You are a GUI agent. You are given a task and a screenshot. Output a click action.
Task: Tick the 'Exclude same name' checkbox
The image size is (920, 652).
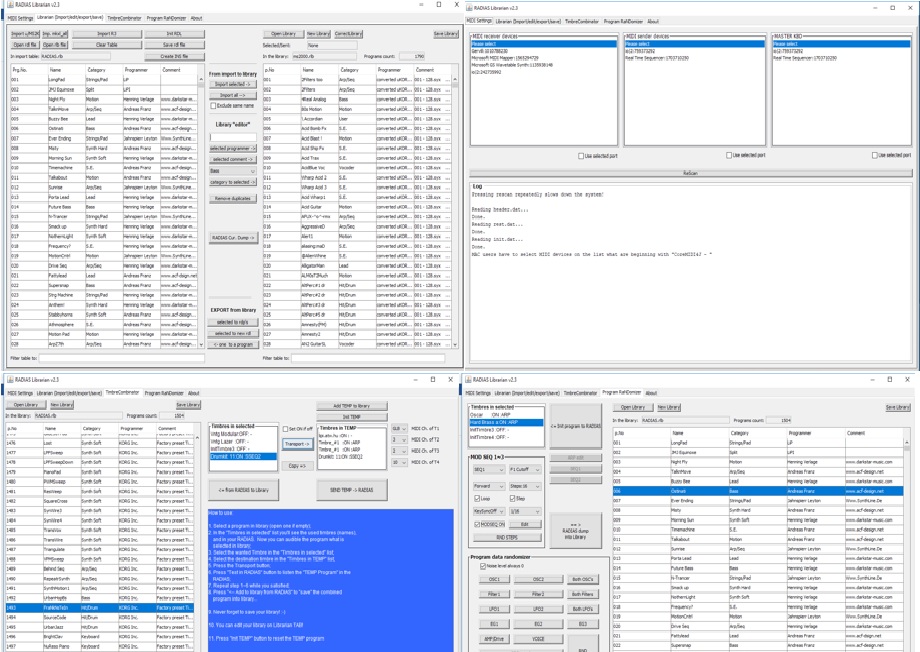pos(213,106)
